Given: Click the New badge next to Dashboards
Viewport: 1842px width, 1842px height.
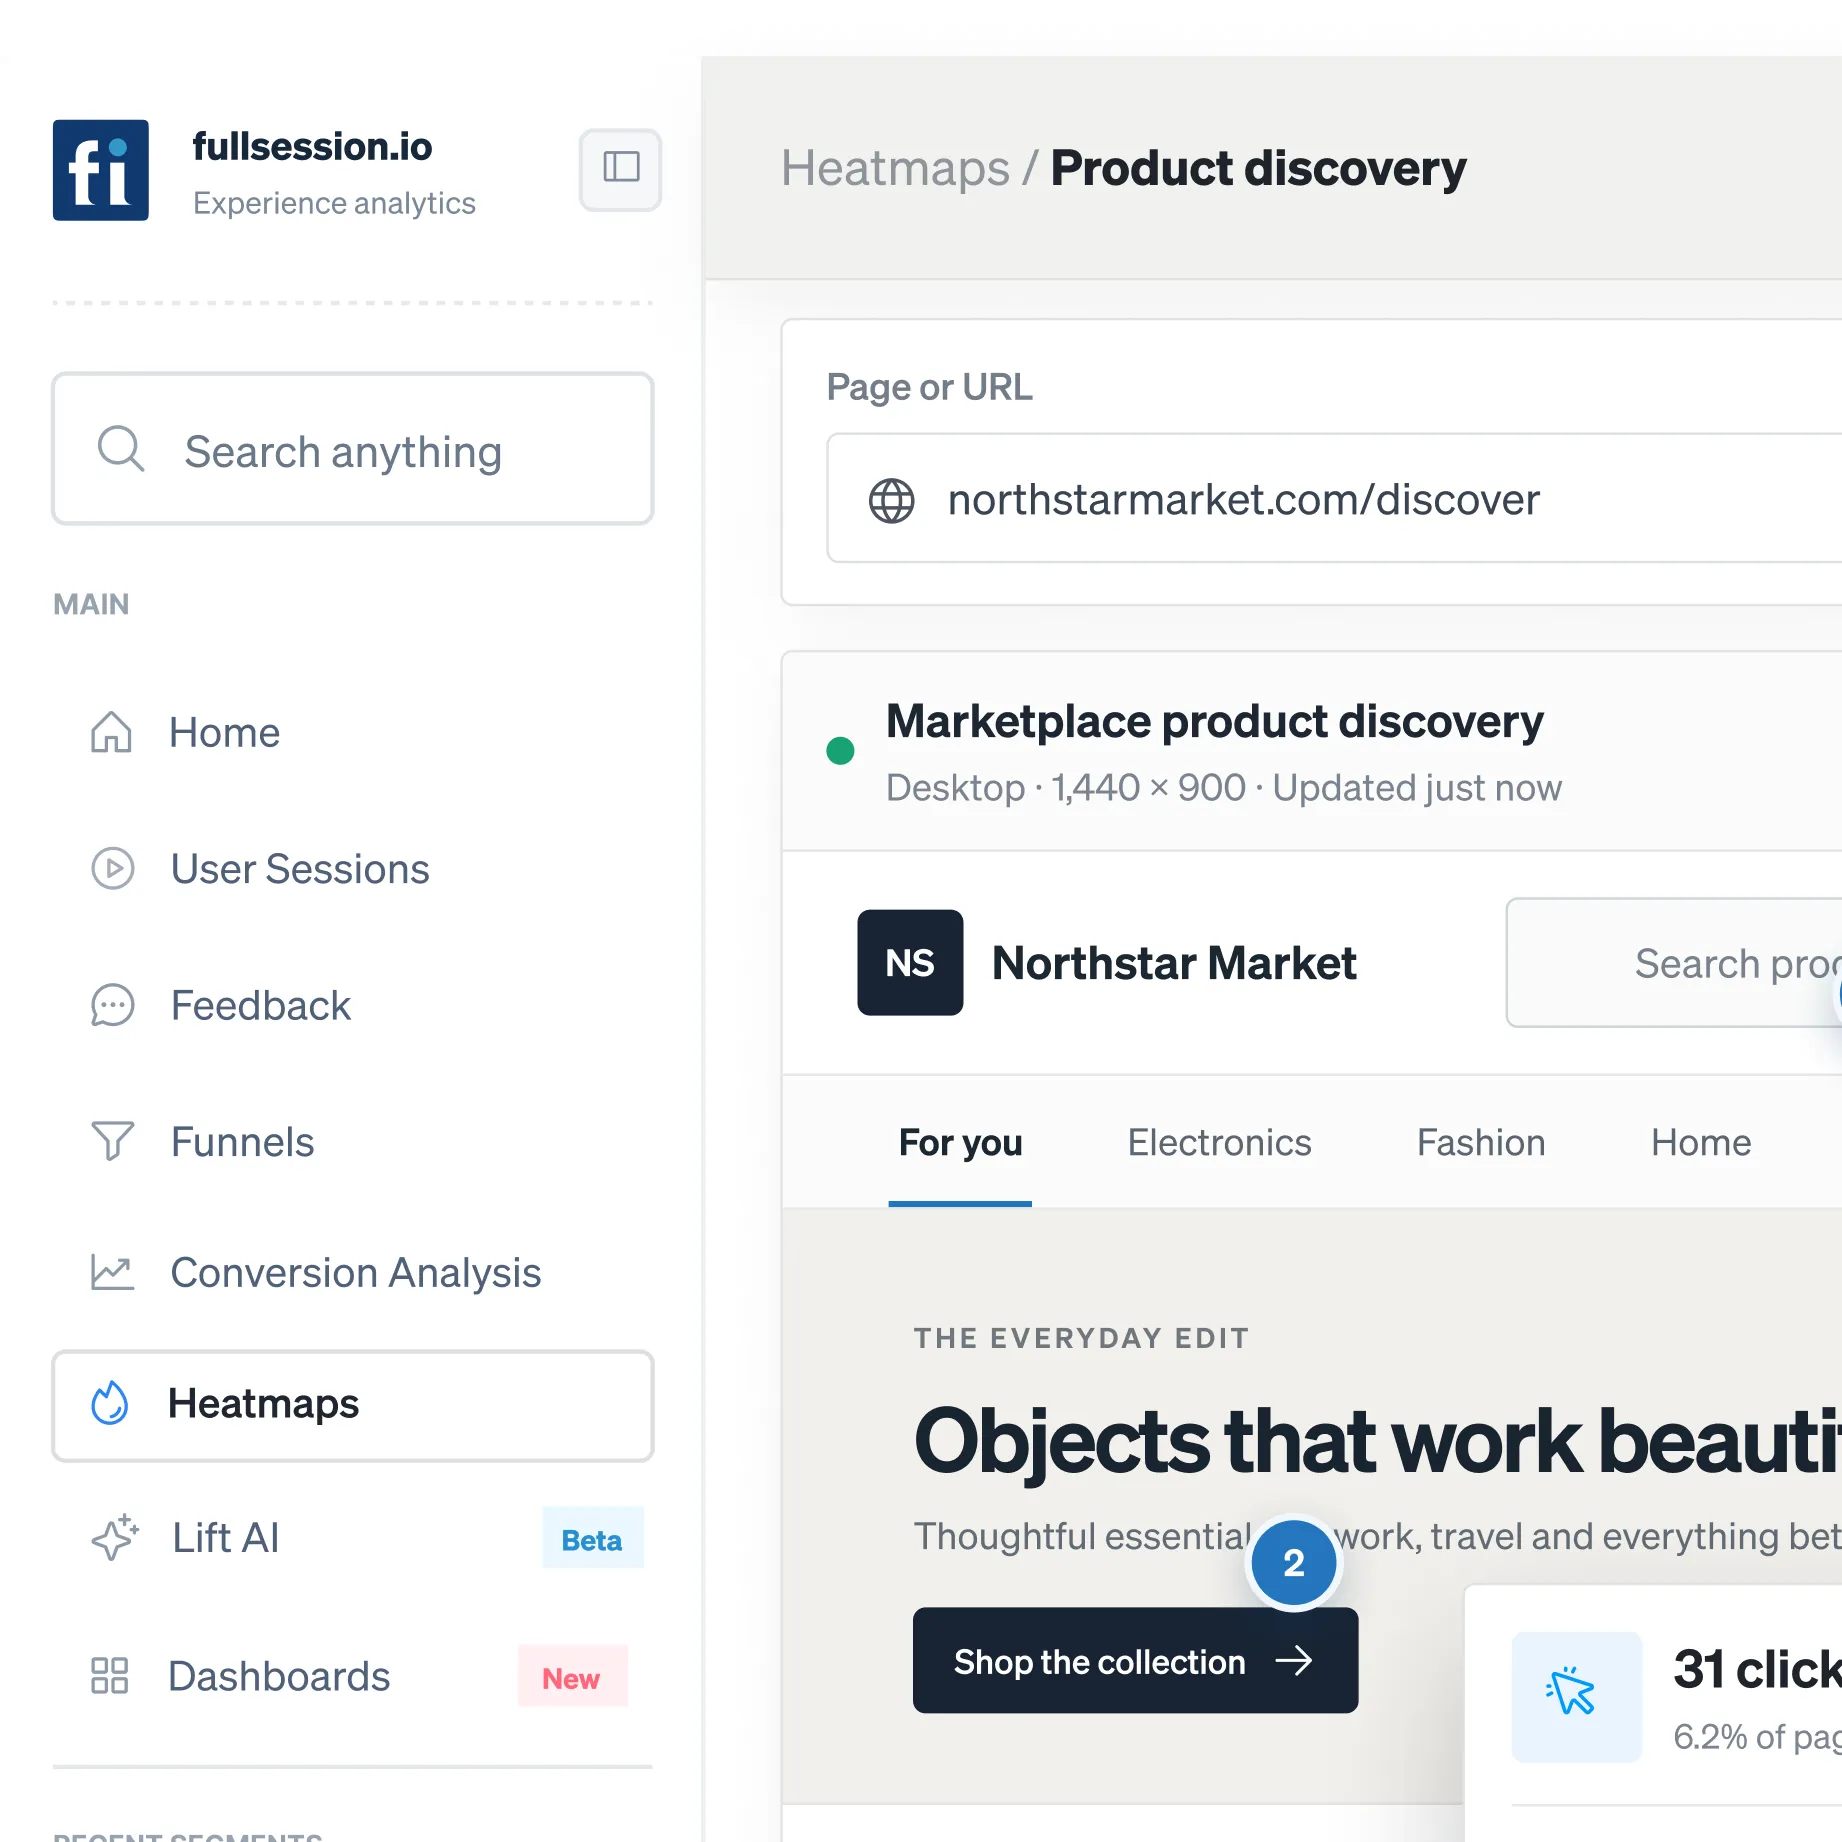Looking at the screenshot, I should click(572, 1676).
